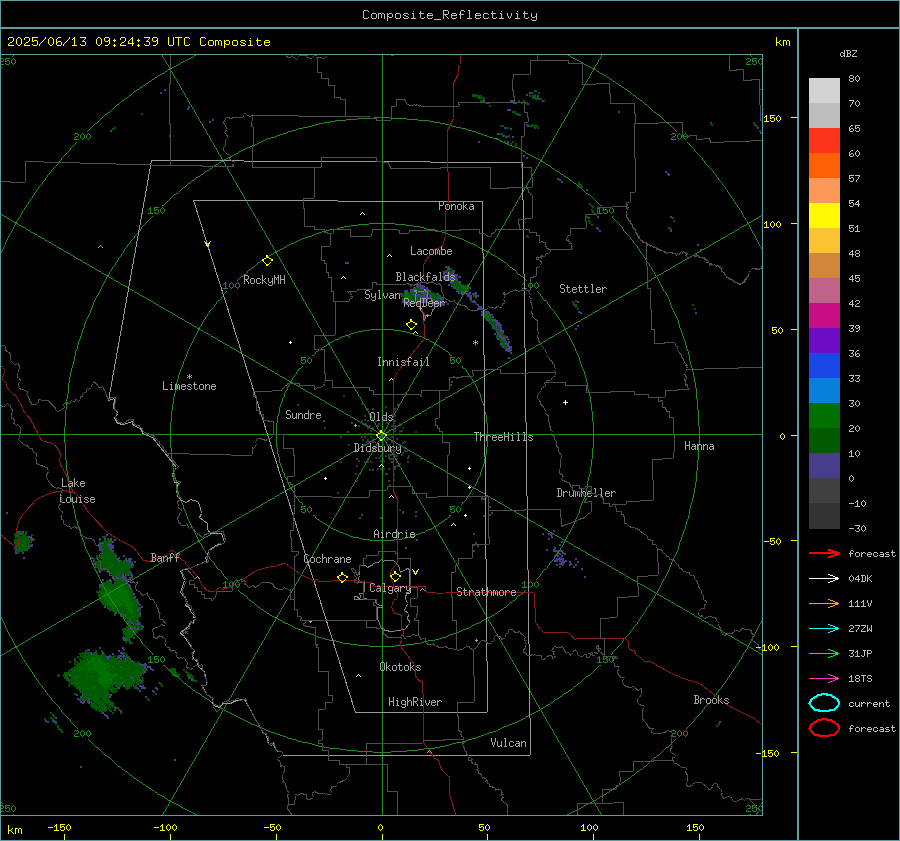
Task: Click the green 31JP arrow in legend
Action: click(x=824, y=653)
